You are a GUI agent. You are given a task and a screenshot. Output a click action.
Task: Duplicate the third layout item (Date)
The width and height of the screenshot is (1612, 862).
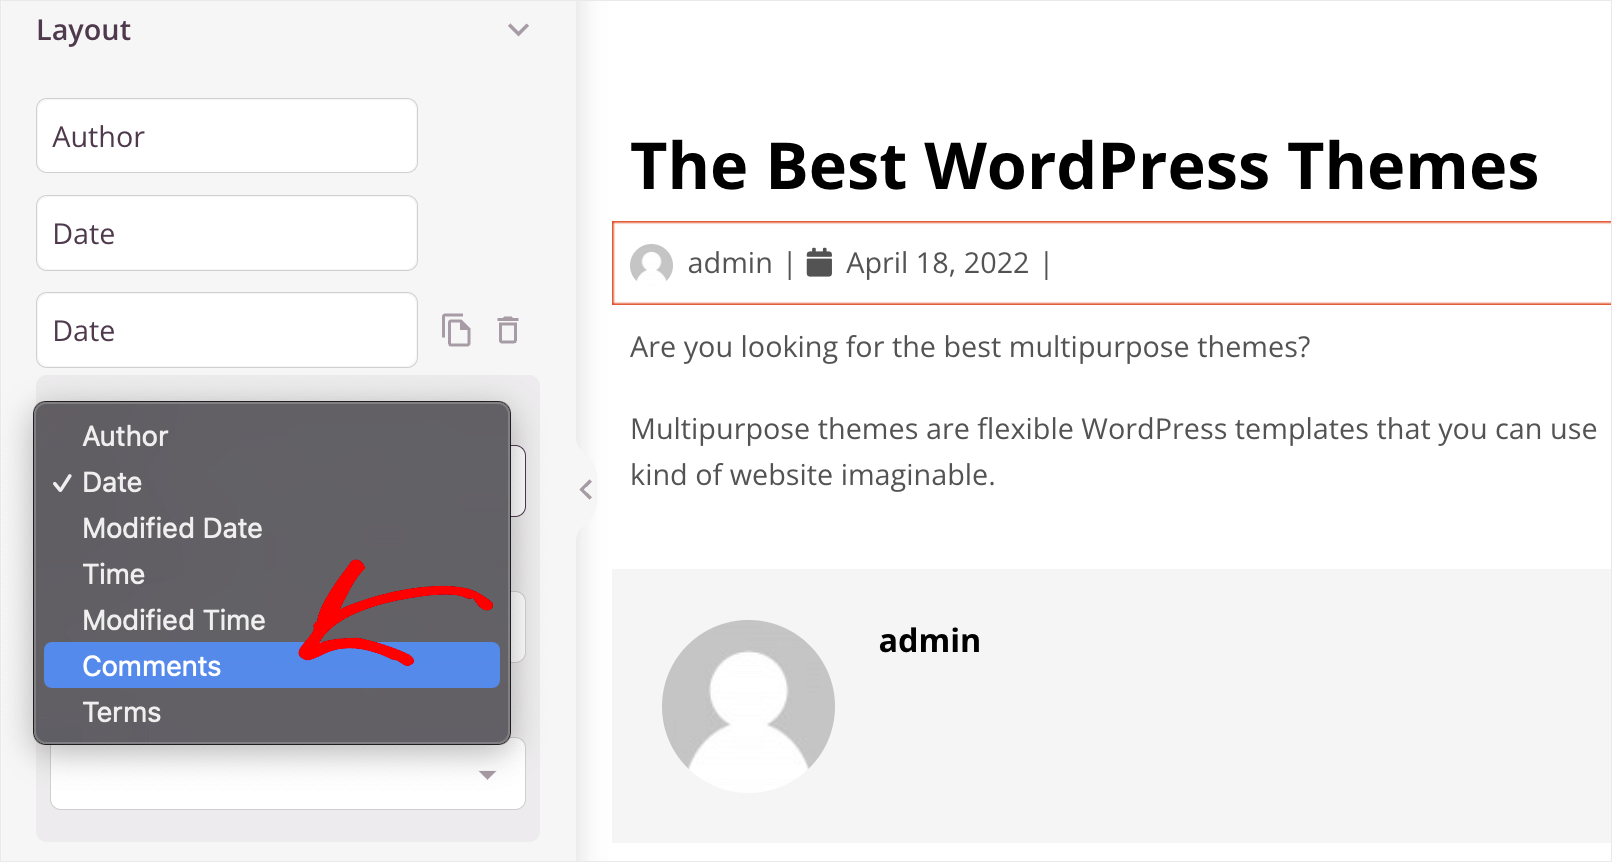pos(456,330)
